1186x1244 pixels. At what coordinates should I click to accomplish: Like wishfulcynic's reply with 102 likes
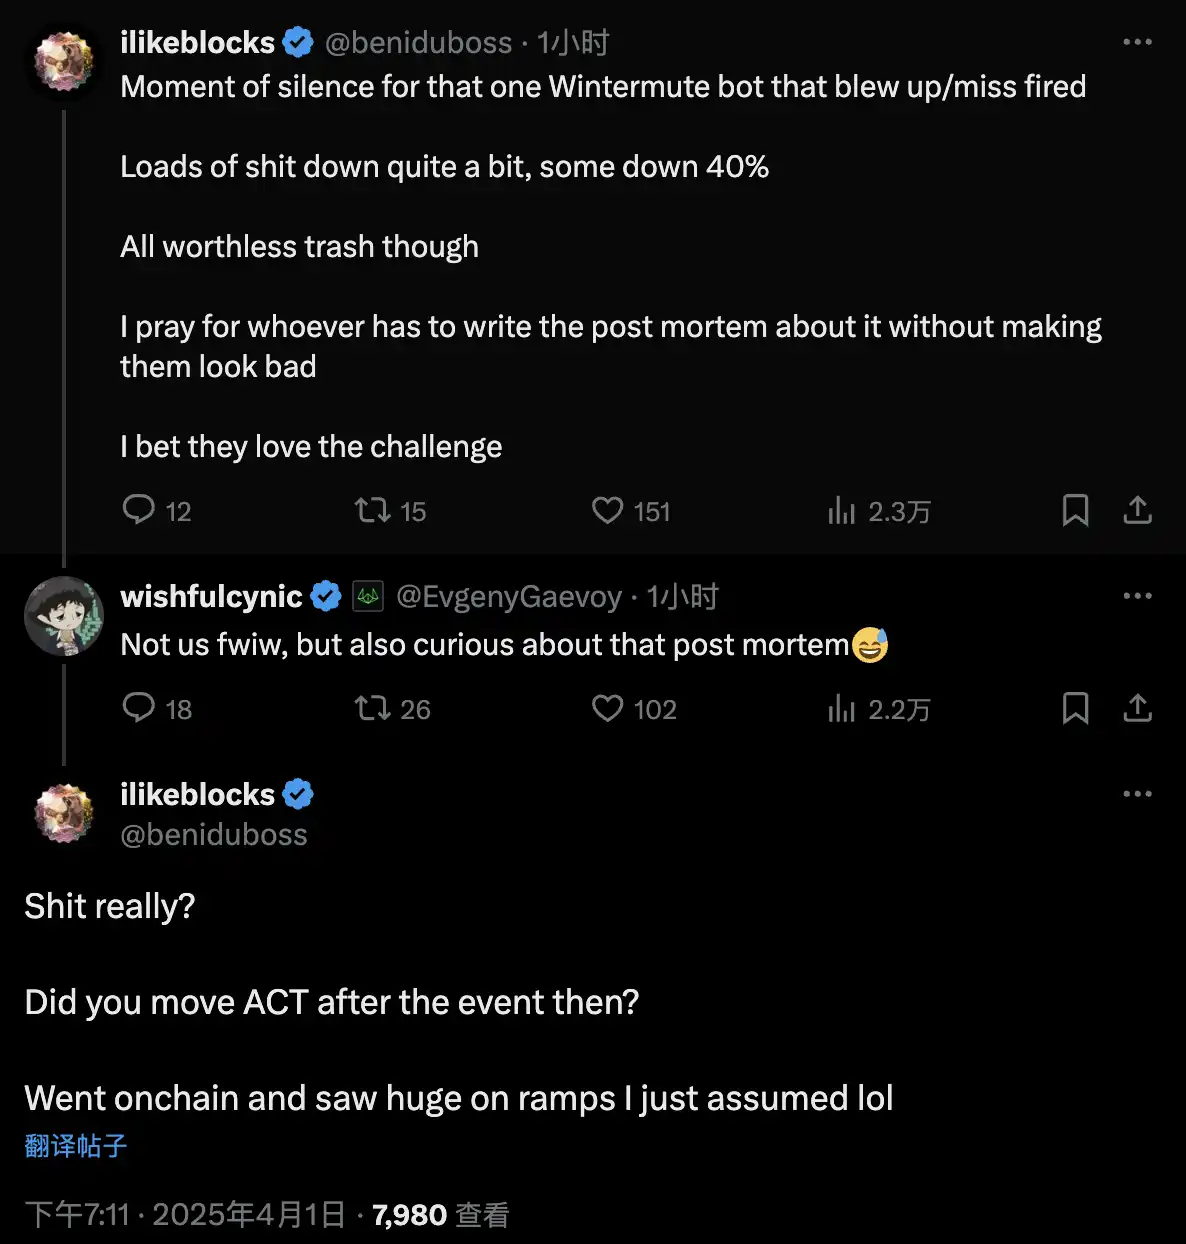point(607,708)
